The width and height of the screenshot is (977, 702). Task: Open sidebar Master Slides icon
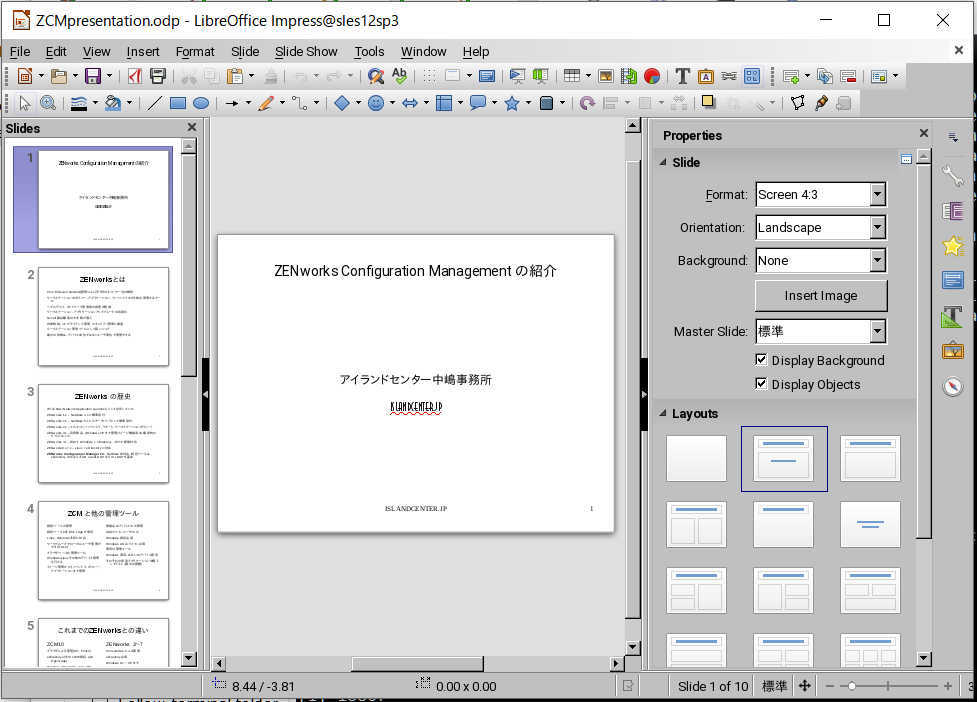(x=953, y=281)
